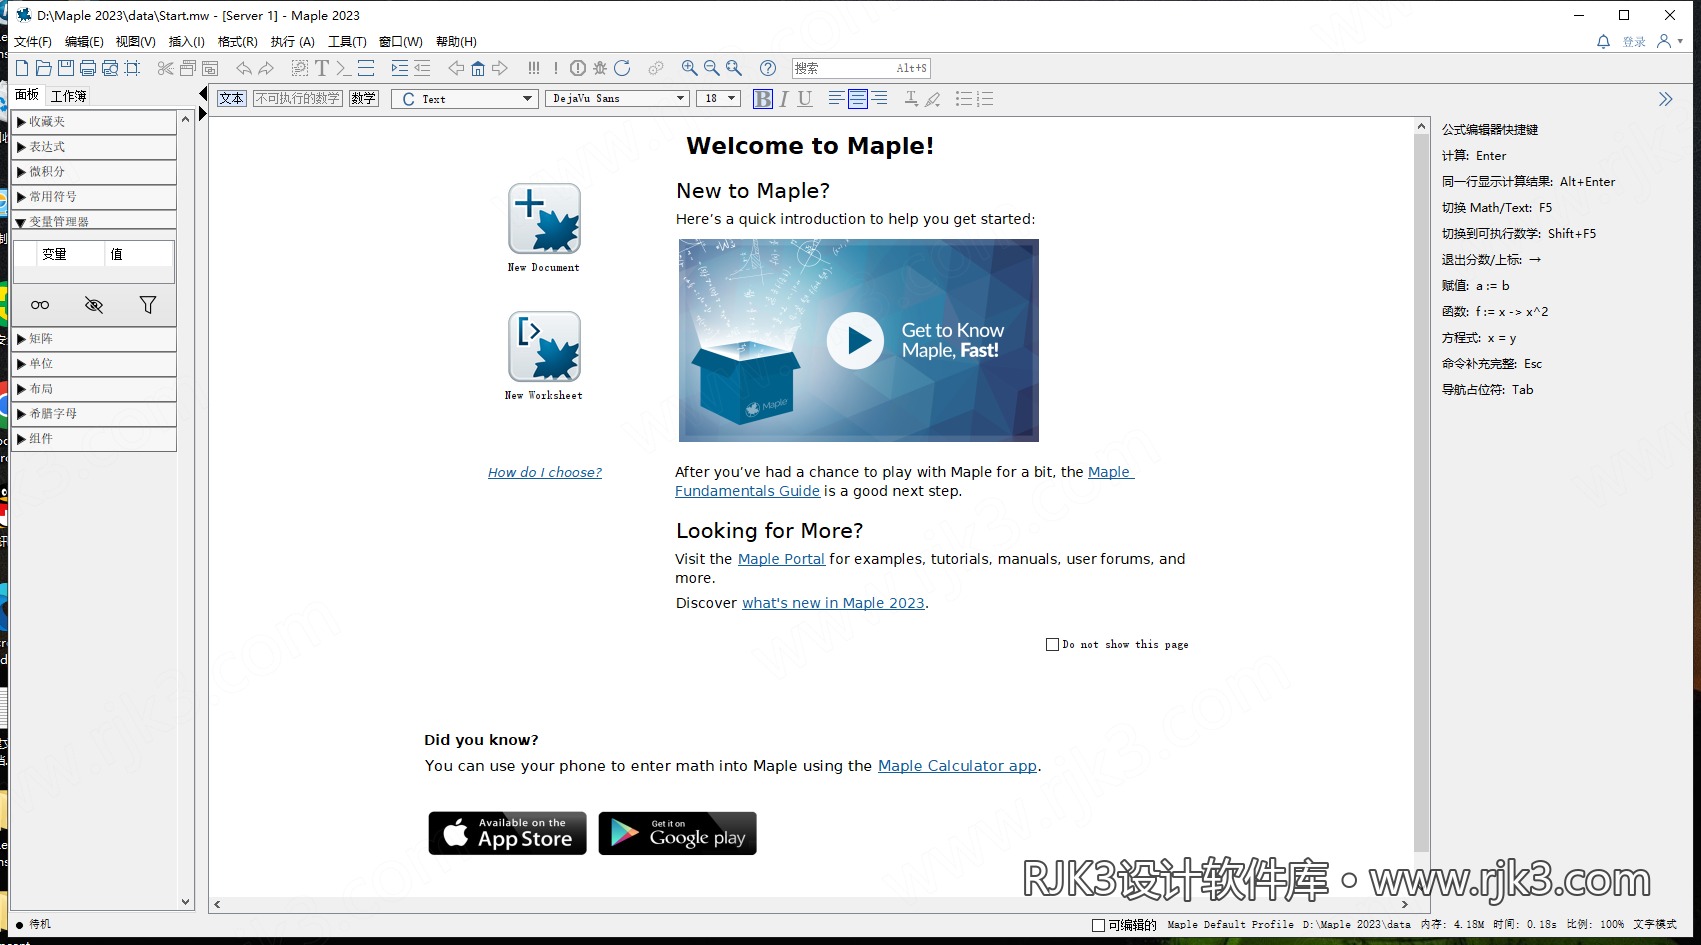Switch to 文本 text input mode

click(x=232, y=99)
